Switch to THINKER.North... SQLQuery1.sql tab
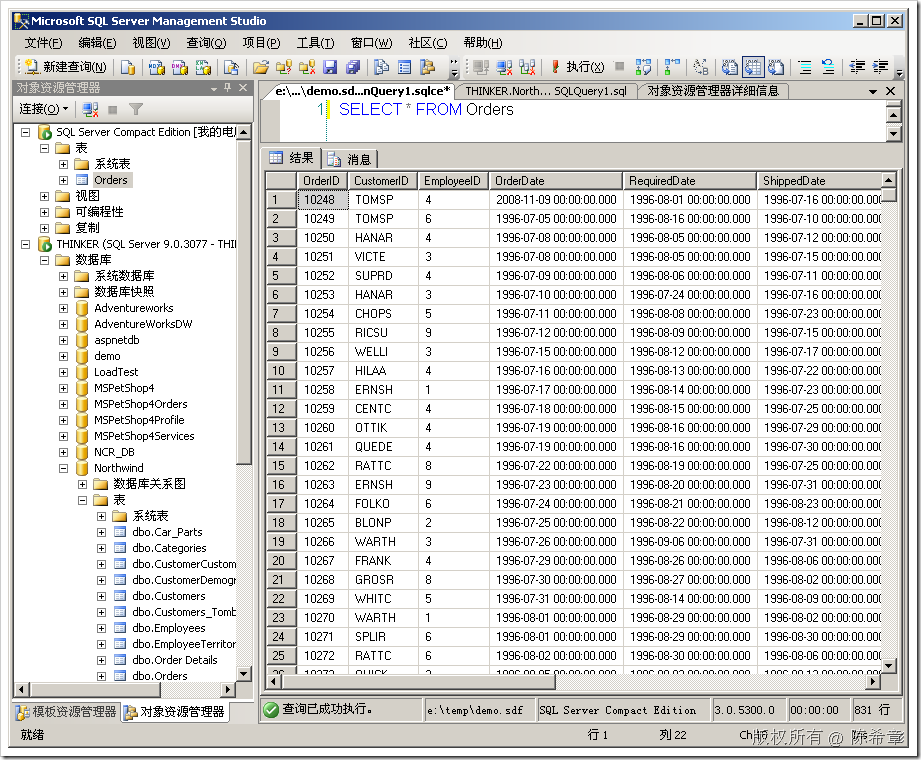Screen dimensions: 921x760 click(x=546, y=91)
